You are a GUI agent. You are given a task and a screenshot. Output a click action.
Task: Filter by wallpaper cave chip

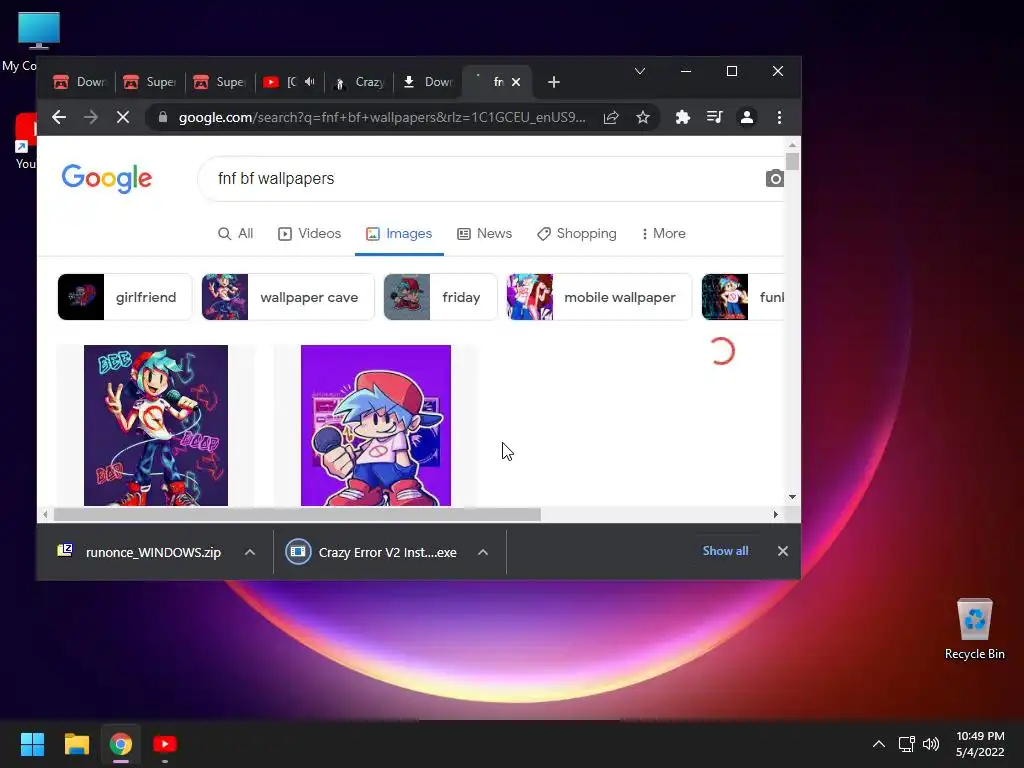(x=288, y=297)
